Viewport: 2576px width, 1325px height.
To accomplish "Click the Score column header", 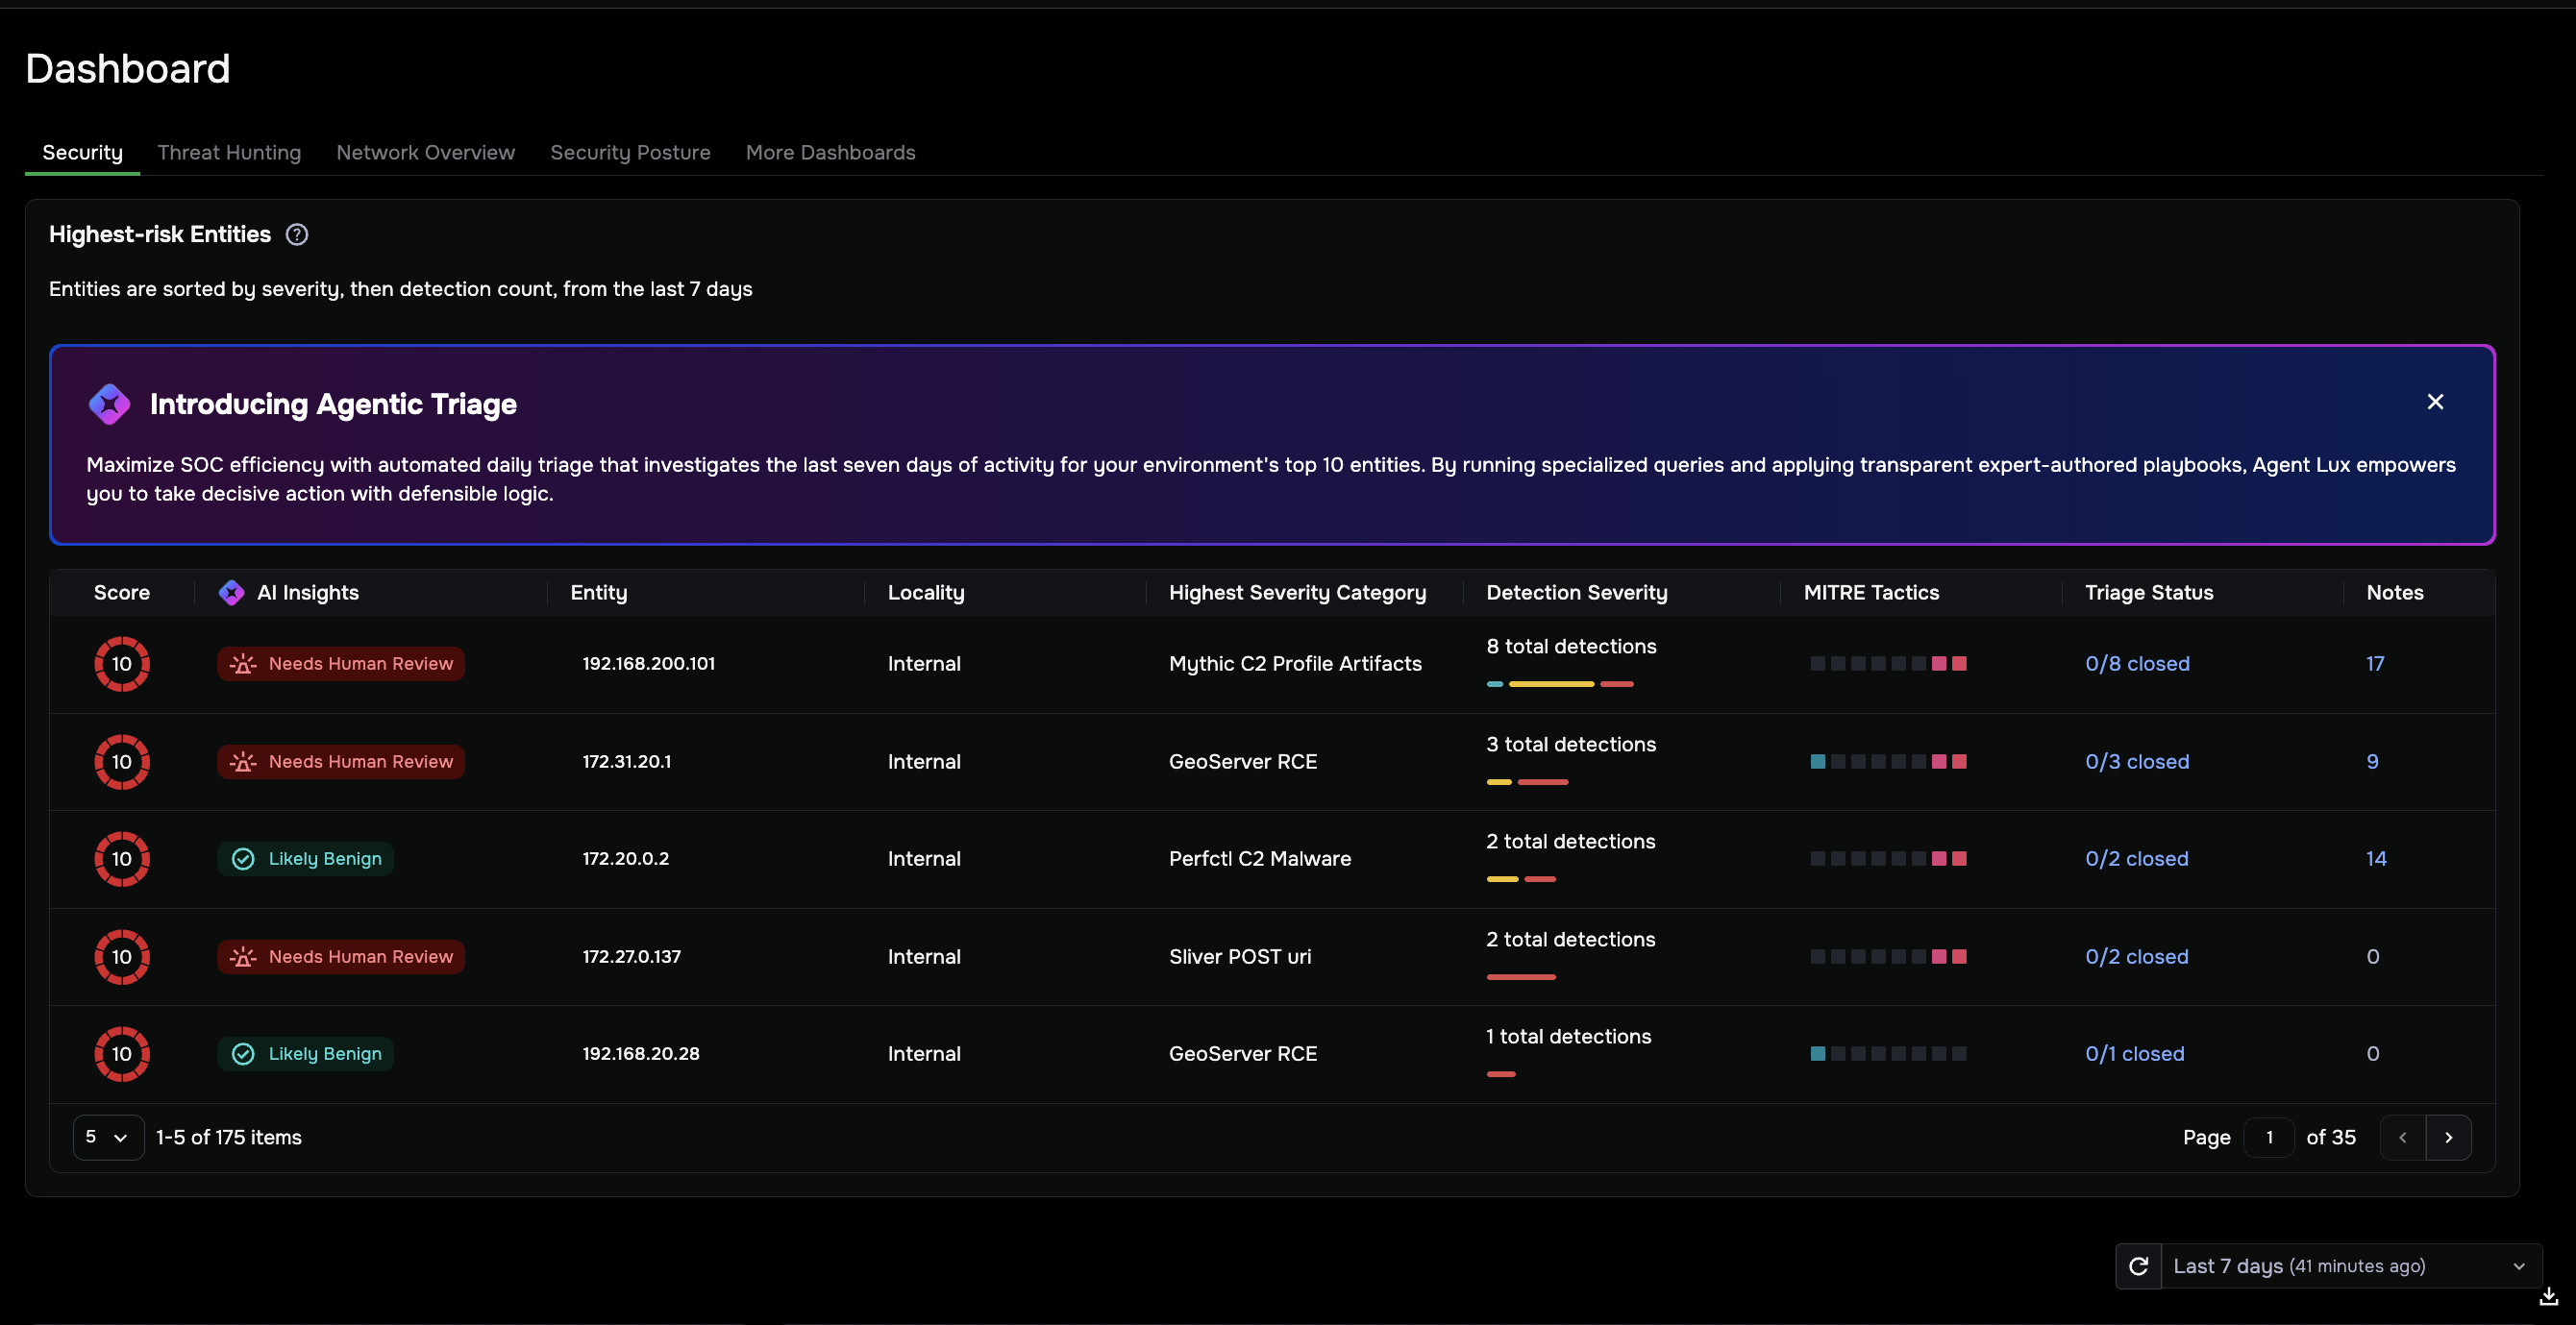I will [x=122, y=592].
